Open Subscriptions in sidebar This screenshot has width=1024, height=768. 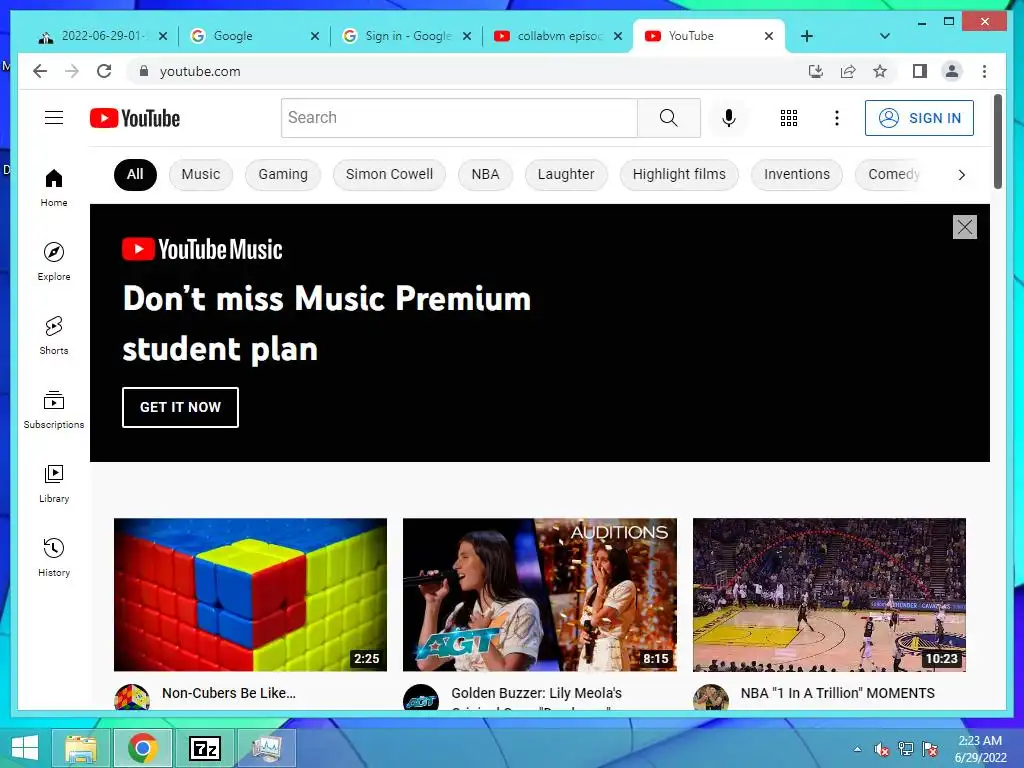[54, 409]
